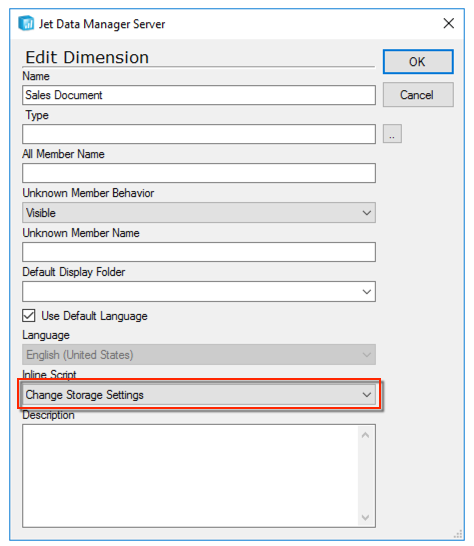Uncheck the Use Default Language checkbox

point(29,316)
